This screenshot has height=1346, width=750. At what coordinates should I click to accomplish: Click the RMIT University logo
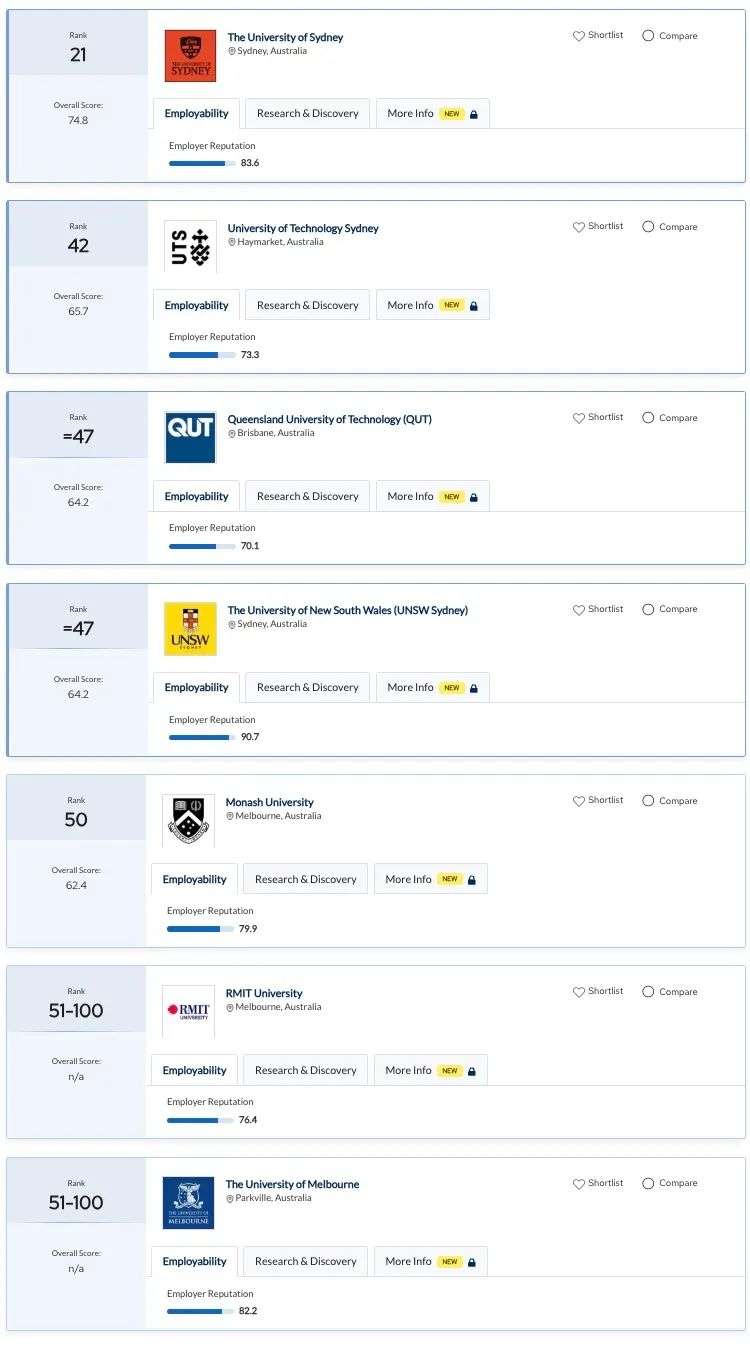[x=188, y=1012]
